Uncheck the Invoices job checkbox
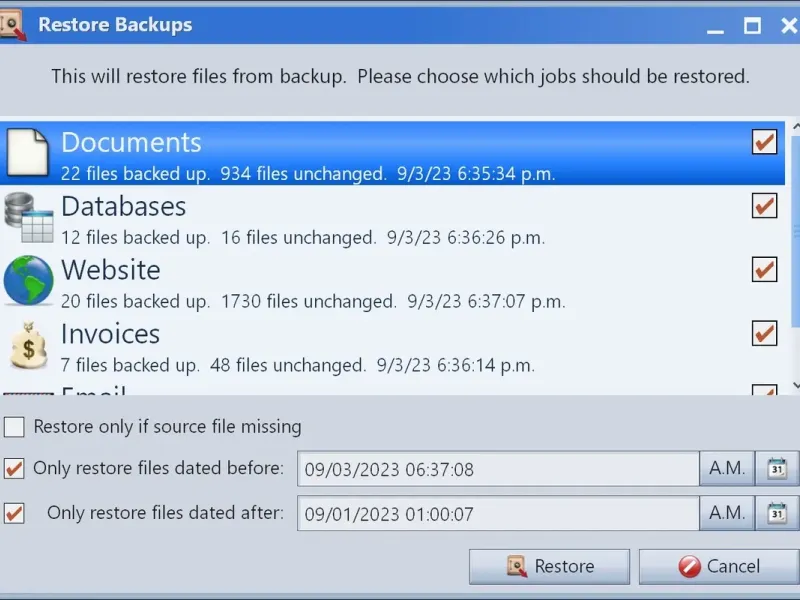Screen dimensions: 800x600 [764, 333]
